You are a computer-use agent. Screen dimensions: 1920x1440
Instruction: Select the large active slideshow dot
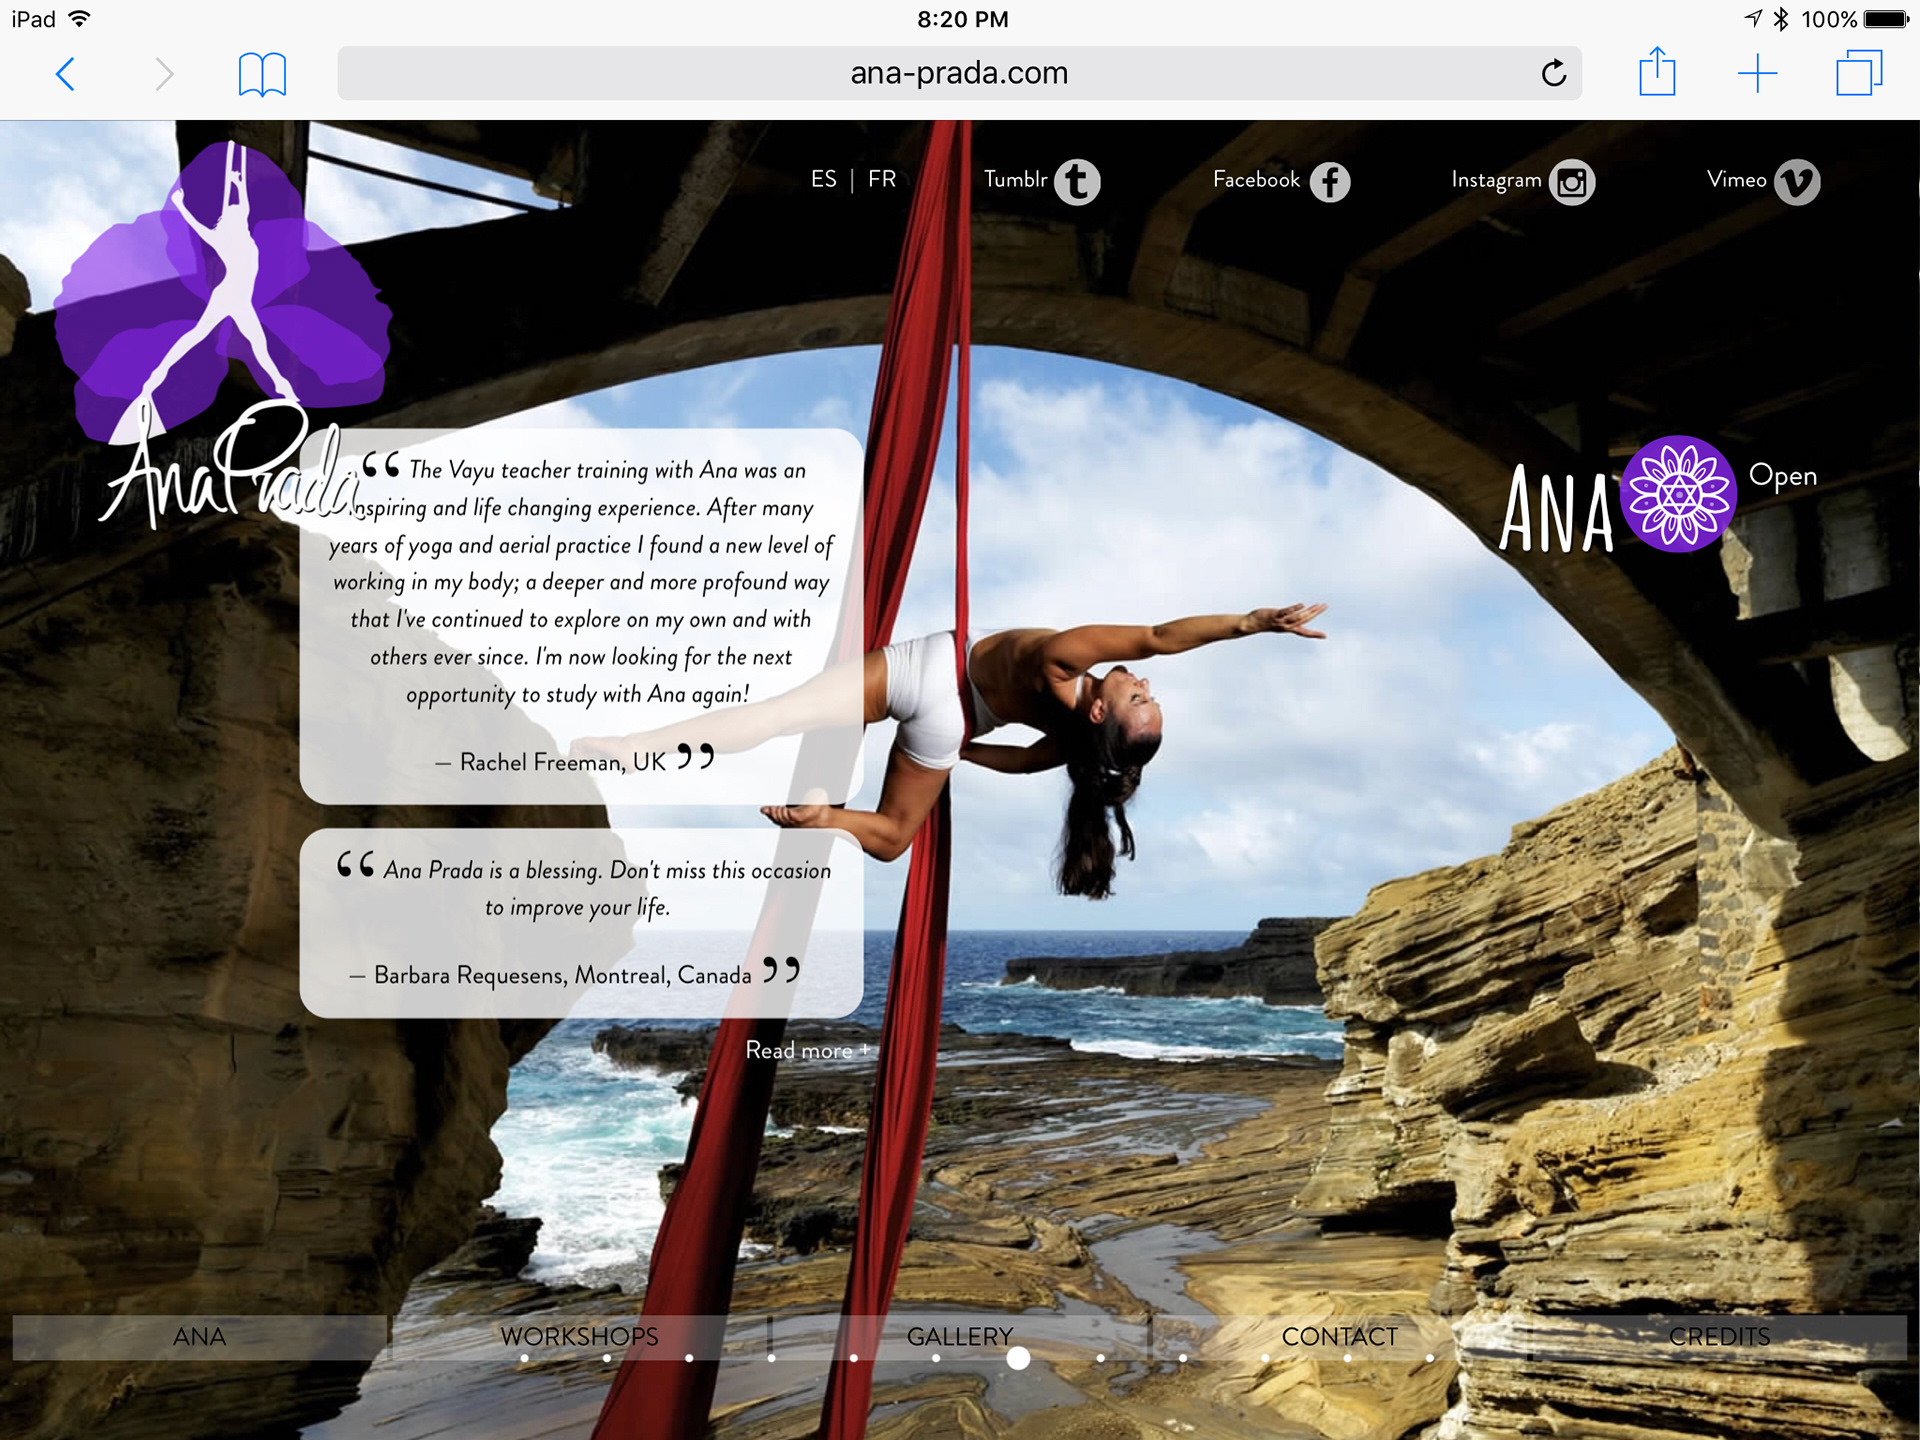click(1018, 1358)
